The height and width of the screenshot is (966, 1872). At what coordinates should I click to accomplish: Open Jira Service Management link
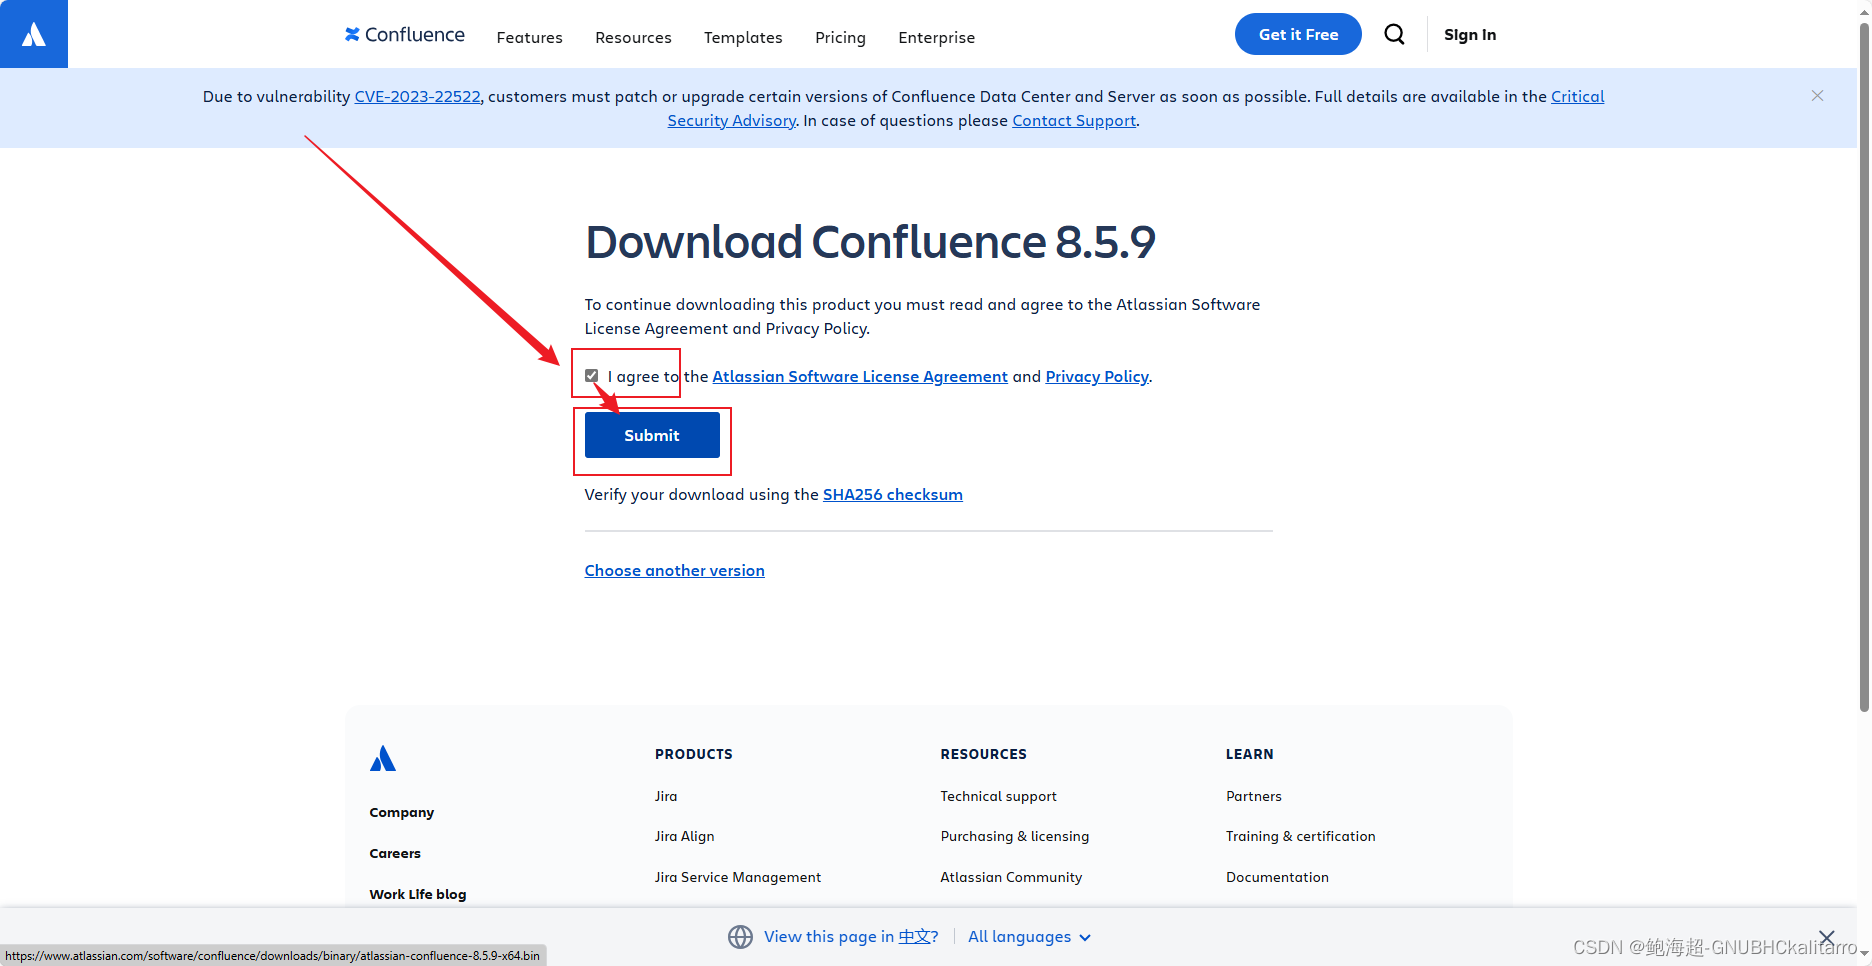coord(738,877)
